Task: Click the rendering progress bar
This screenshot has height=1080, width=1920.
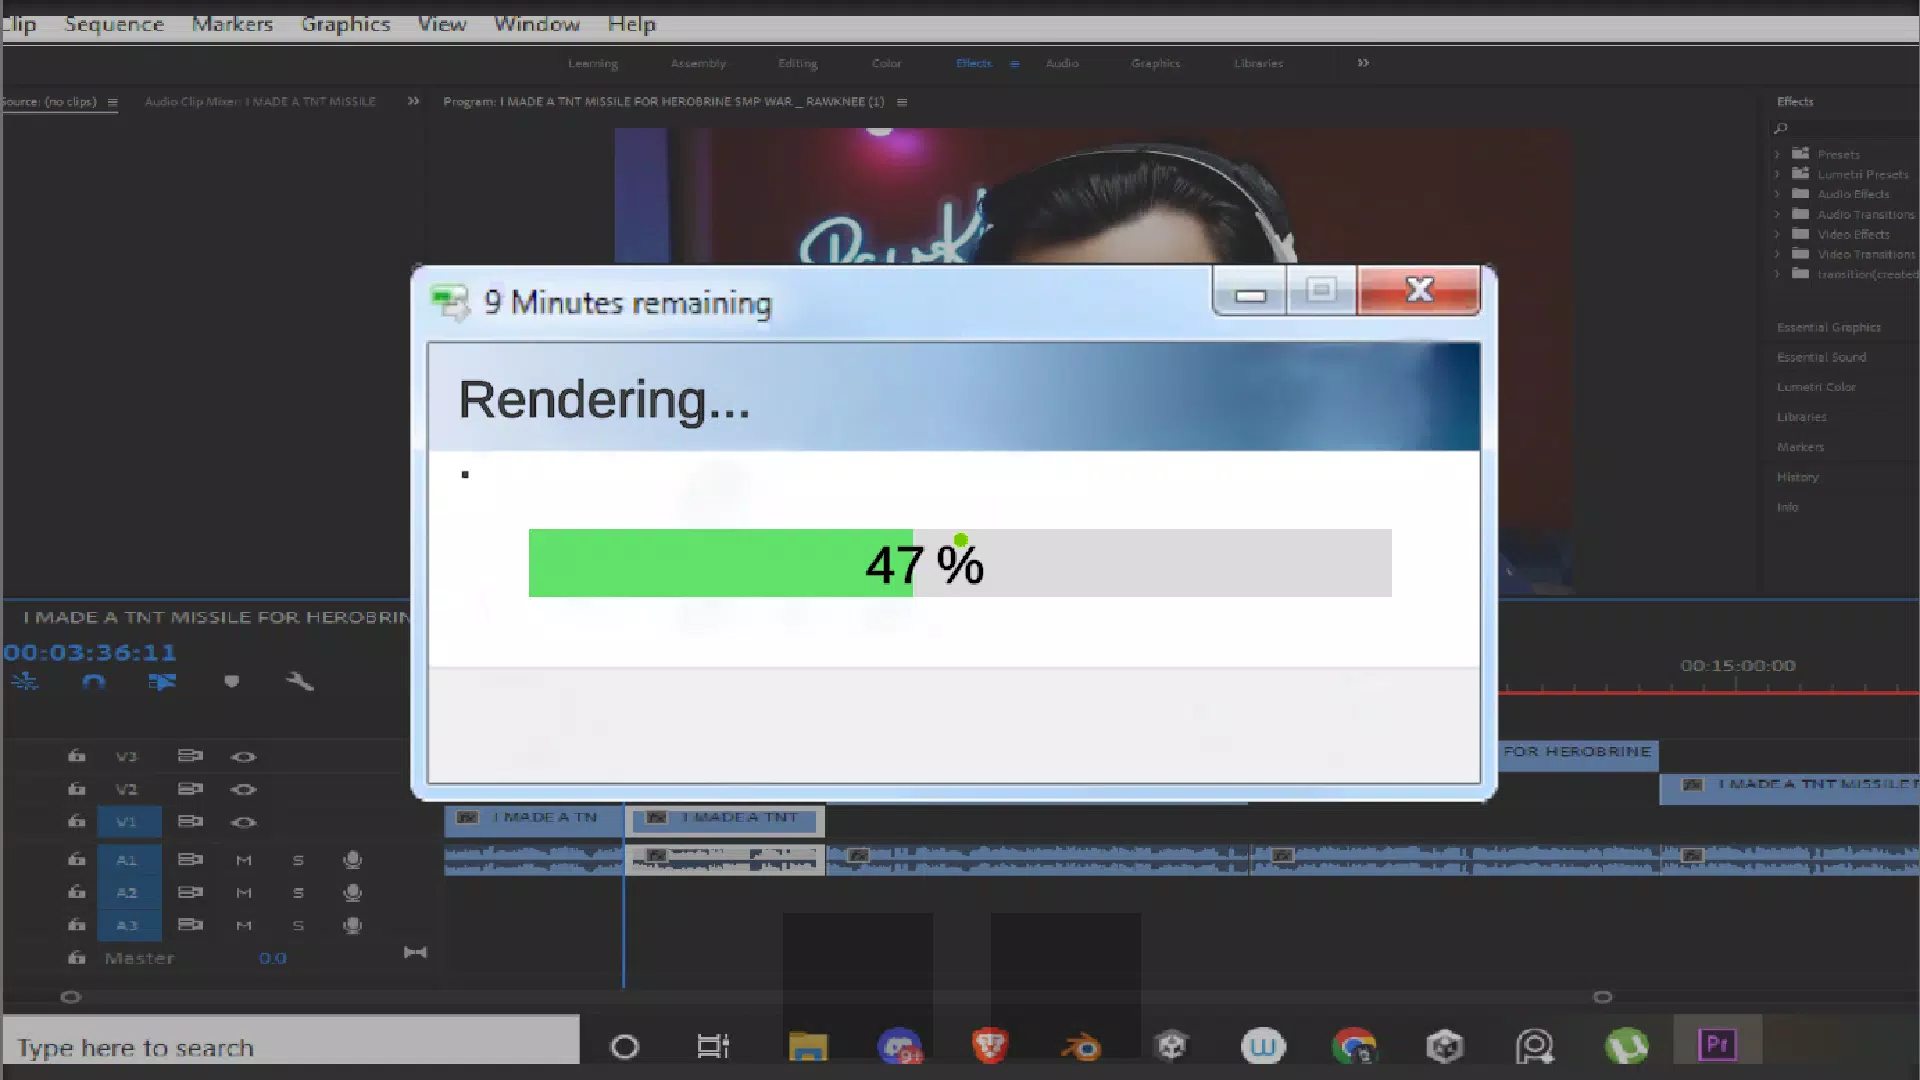Action: (959, 563)
